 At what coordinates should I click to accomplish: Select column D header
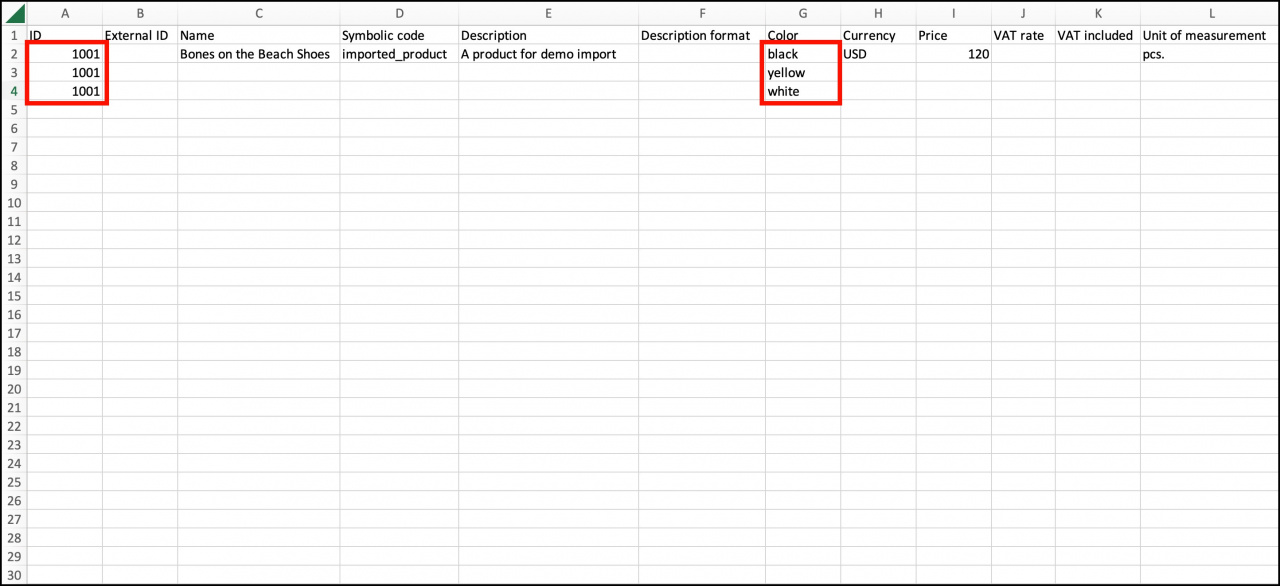tap(399, 14)
